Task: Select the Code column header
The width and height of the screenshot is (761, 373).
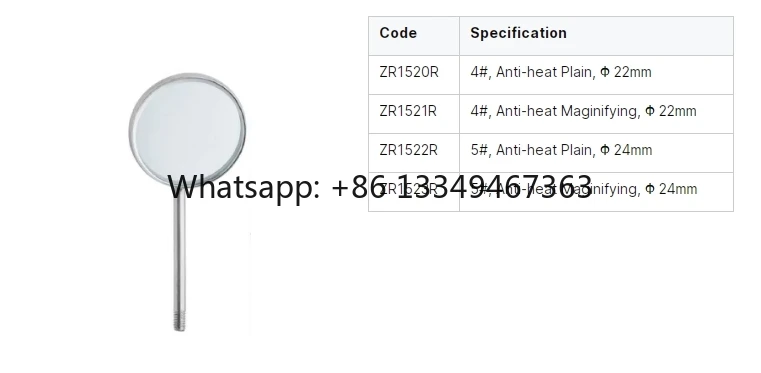Action: click(414, 36)
